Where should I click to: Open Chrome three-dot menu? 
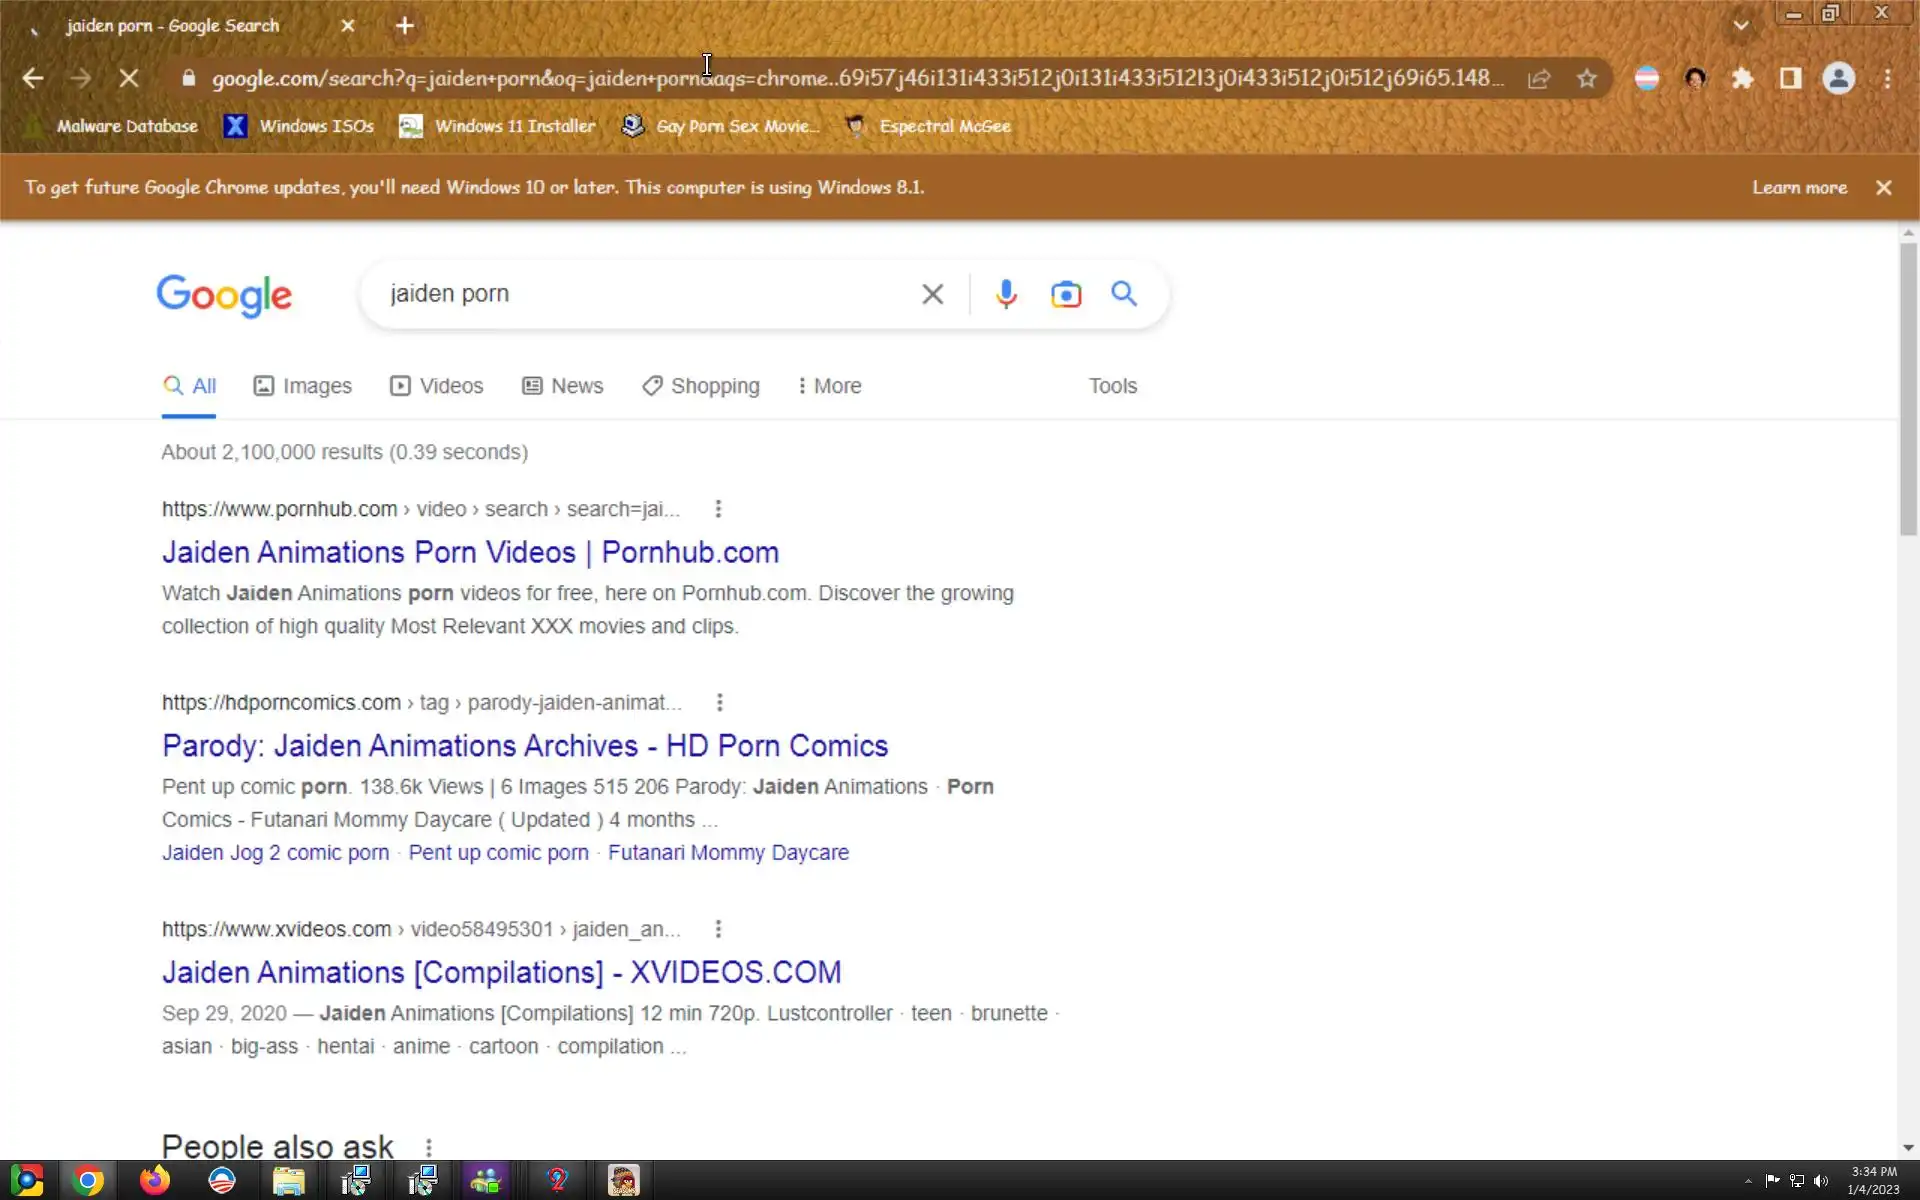[x=1887, y=78]
